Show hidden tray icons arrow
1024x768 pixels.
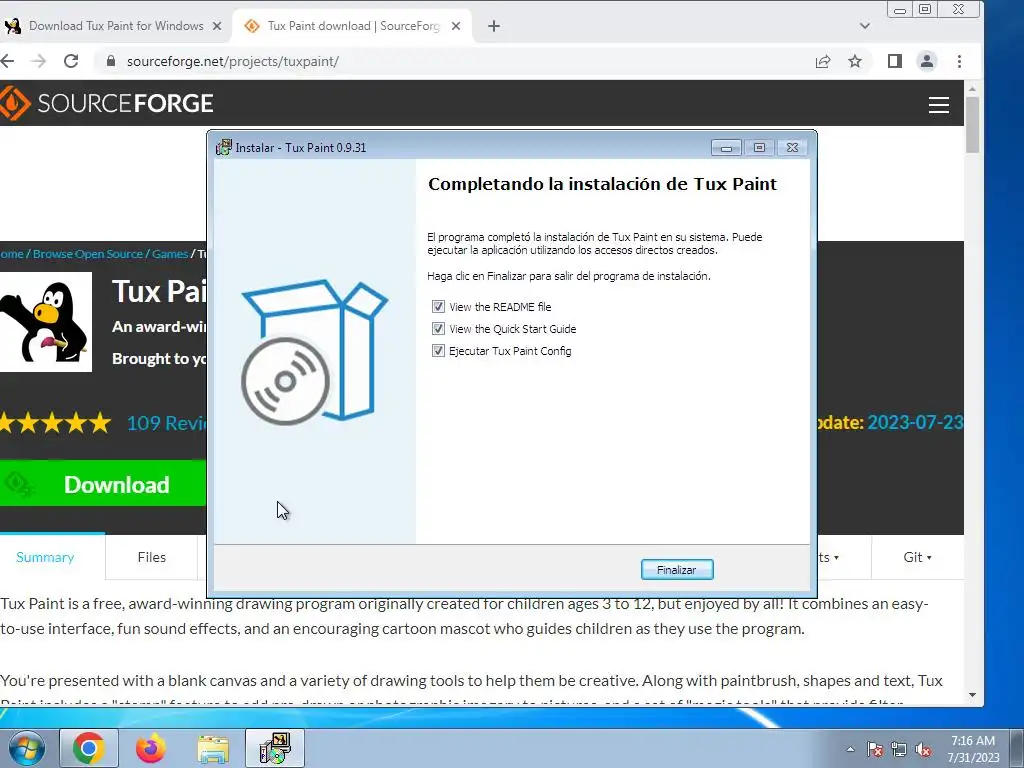click(x=850, y=748)
